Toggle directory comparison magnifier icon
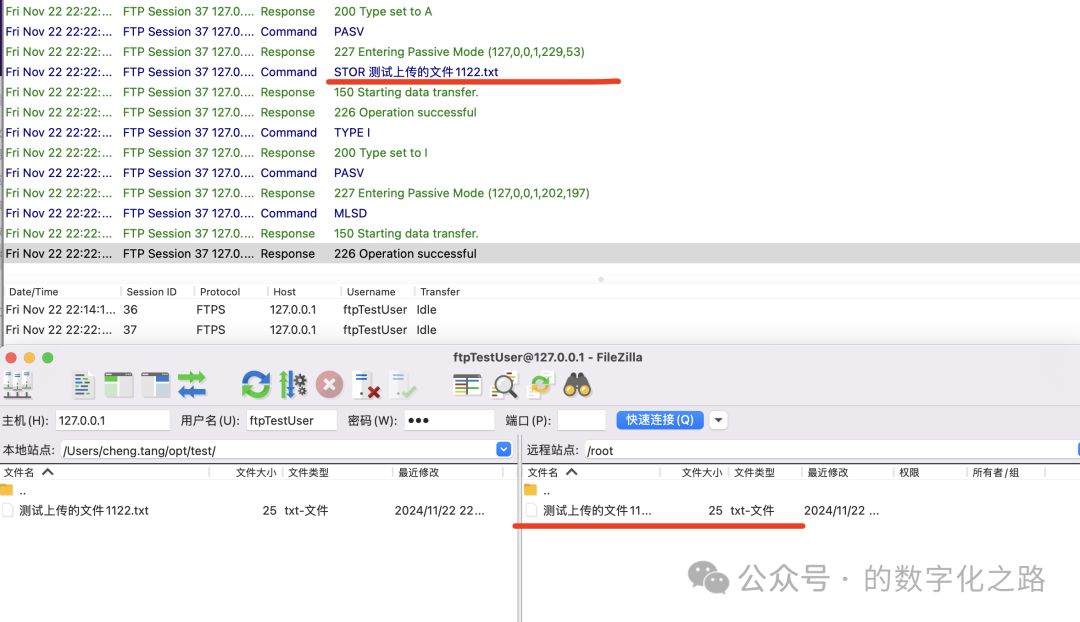1080x622 pixels. 504,385
